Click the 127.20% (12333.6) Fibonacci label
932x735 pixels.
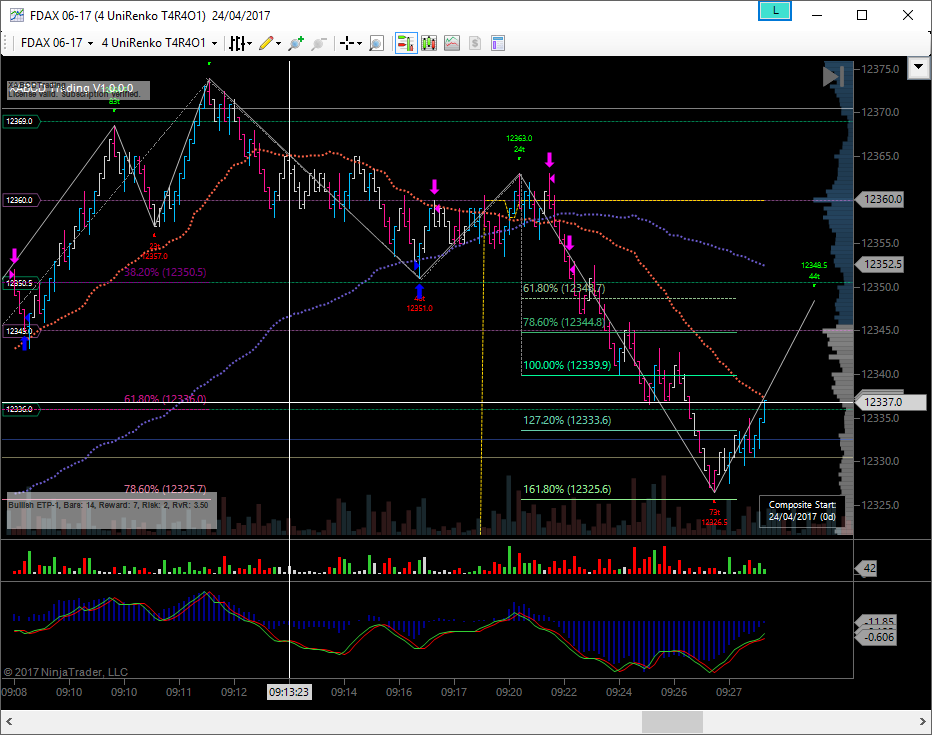[567, 421]
